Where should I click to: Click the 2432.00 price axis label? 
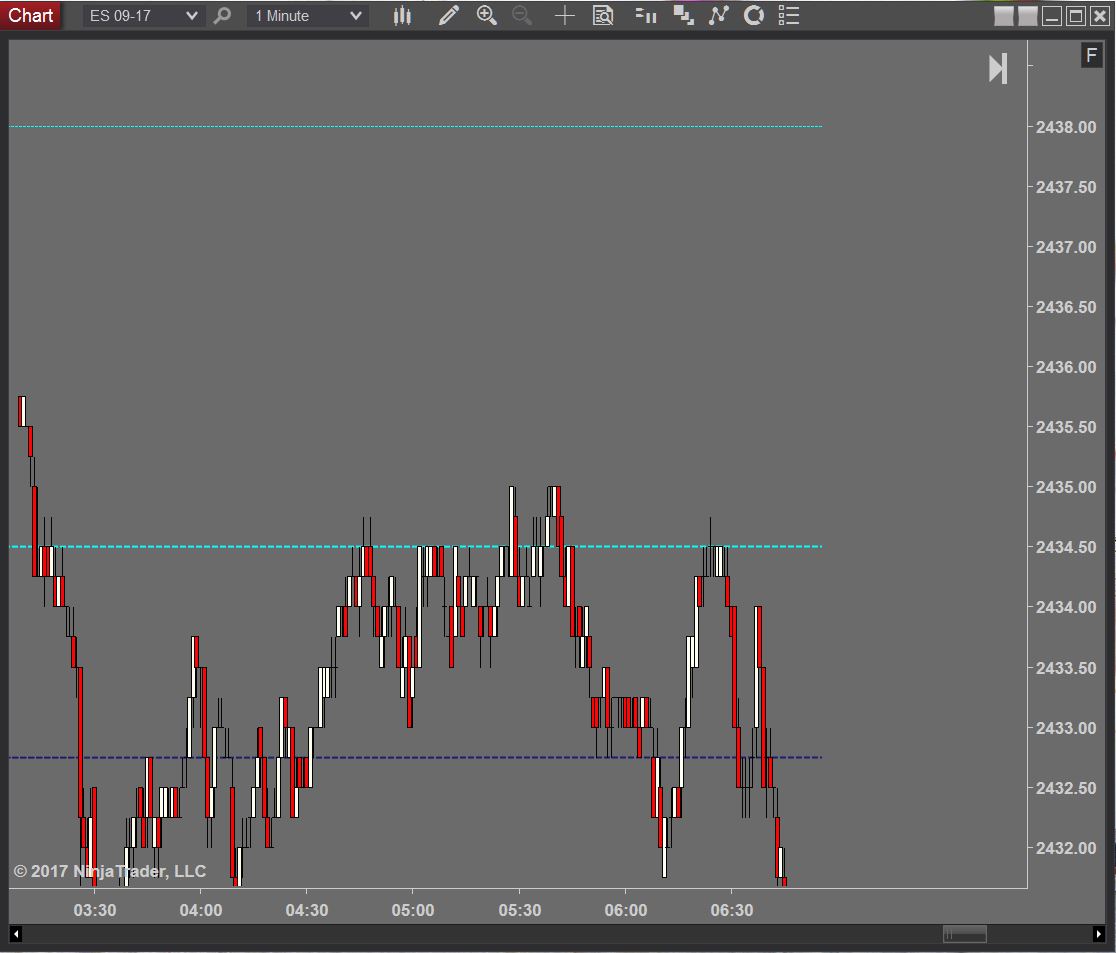(1065, 848)
